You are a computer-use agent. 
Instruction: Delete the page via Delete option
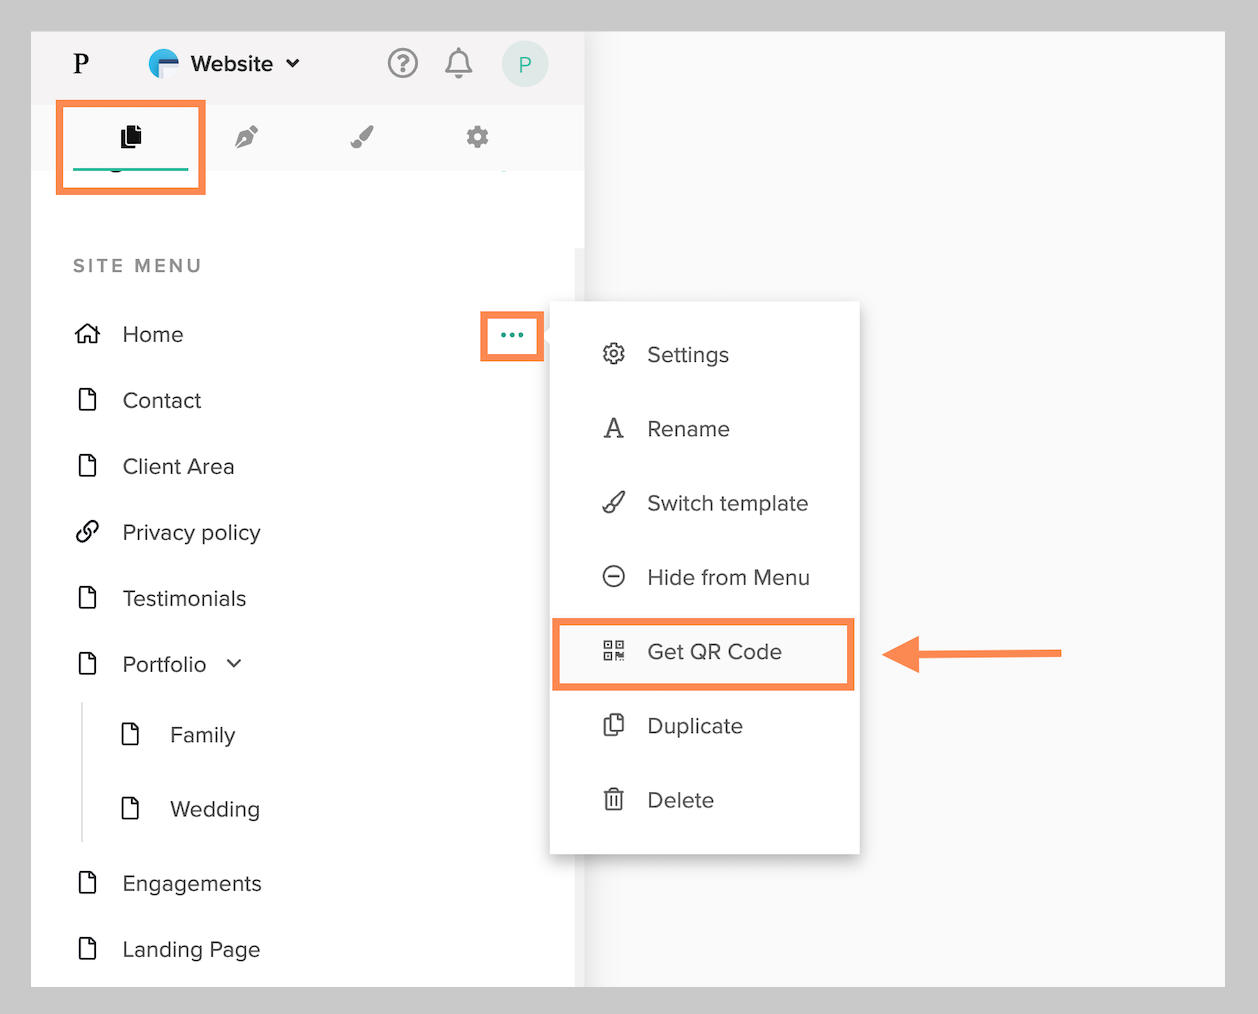tap(680, 800)
